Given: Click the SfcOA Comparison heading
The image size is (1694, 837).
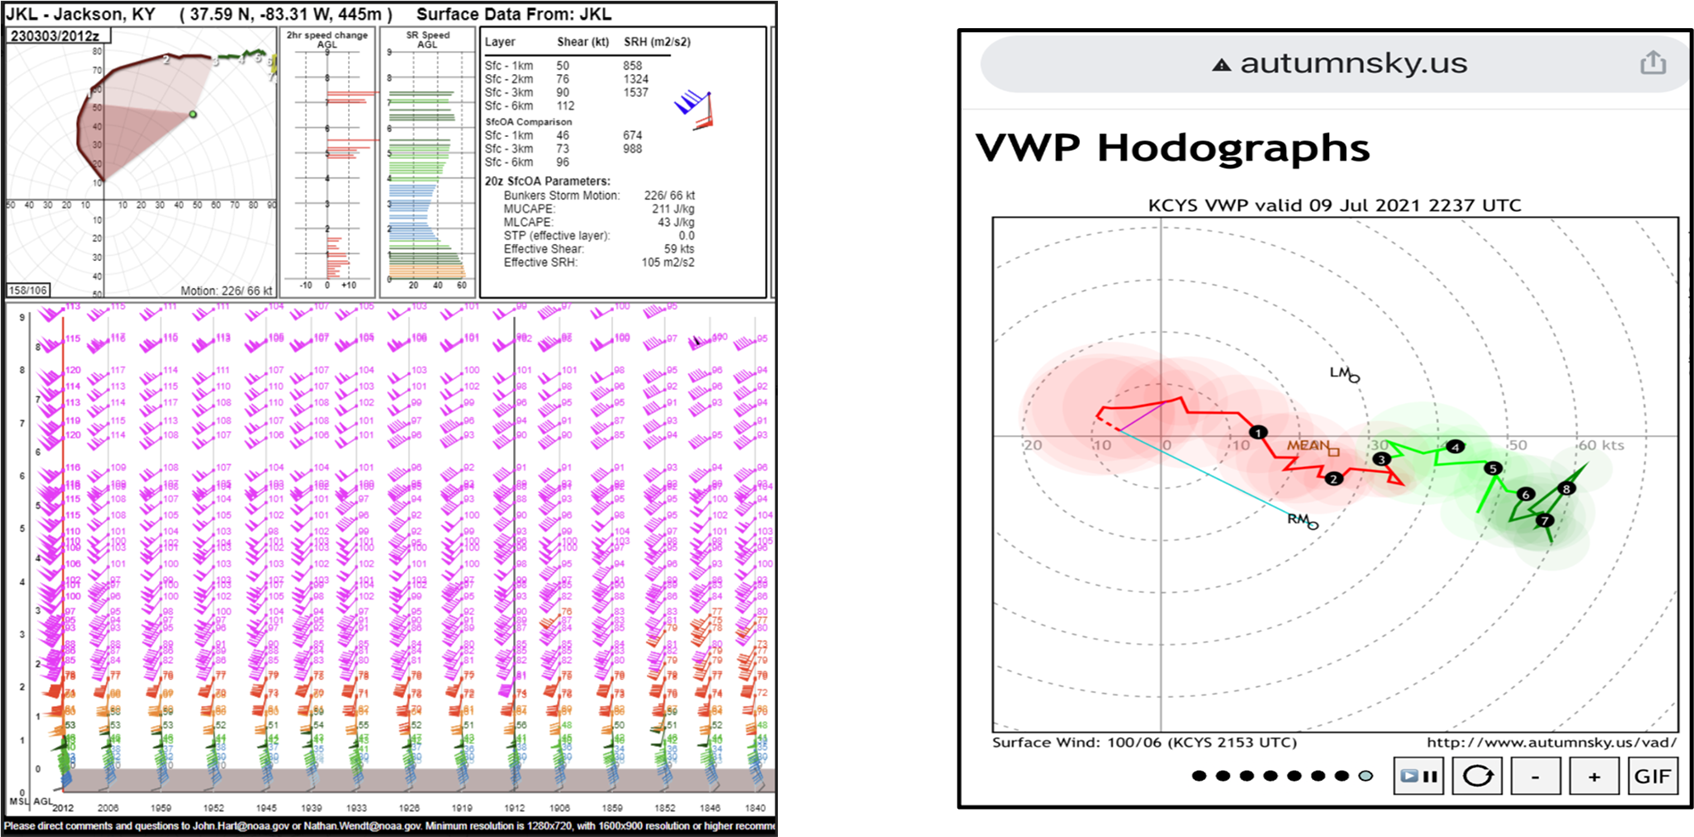Looking at the screenshot, I should tap(528, 122).
